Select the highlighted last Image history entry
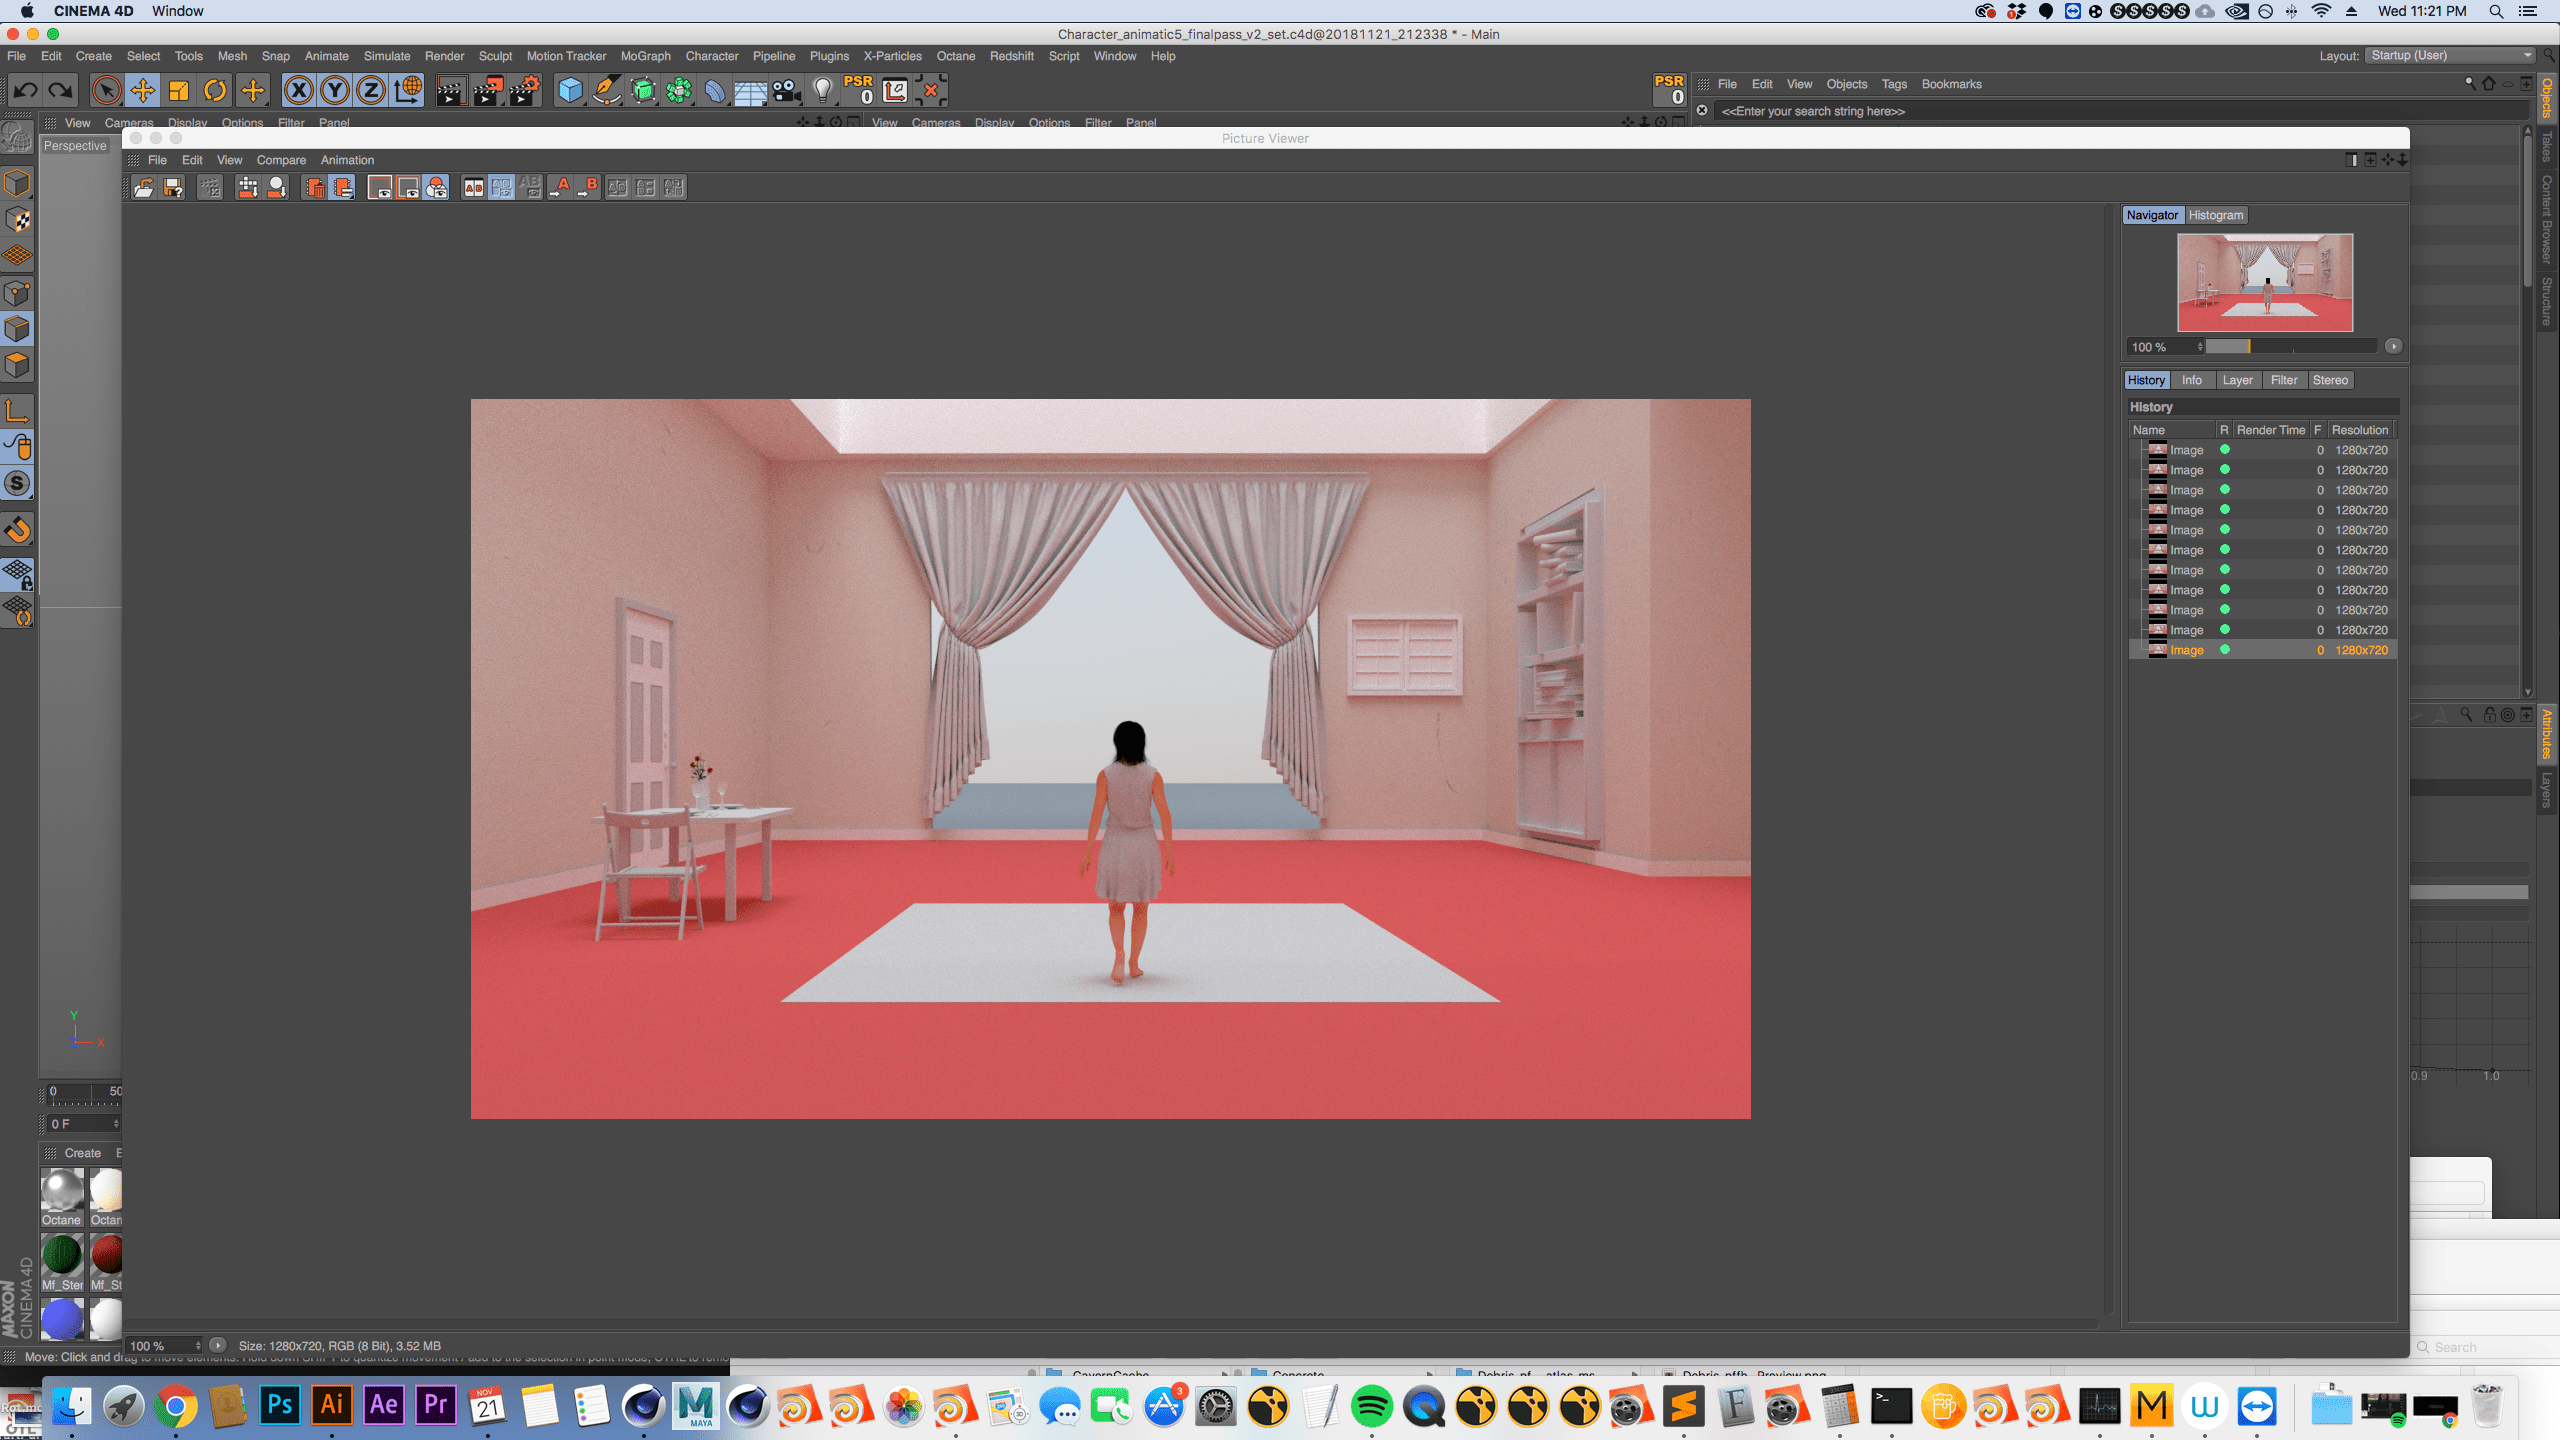 (x=2187, y=650)
